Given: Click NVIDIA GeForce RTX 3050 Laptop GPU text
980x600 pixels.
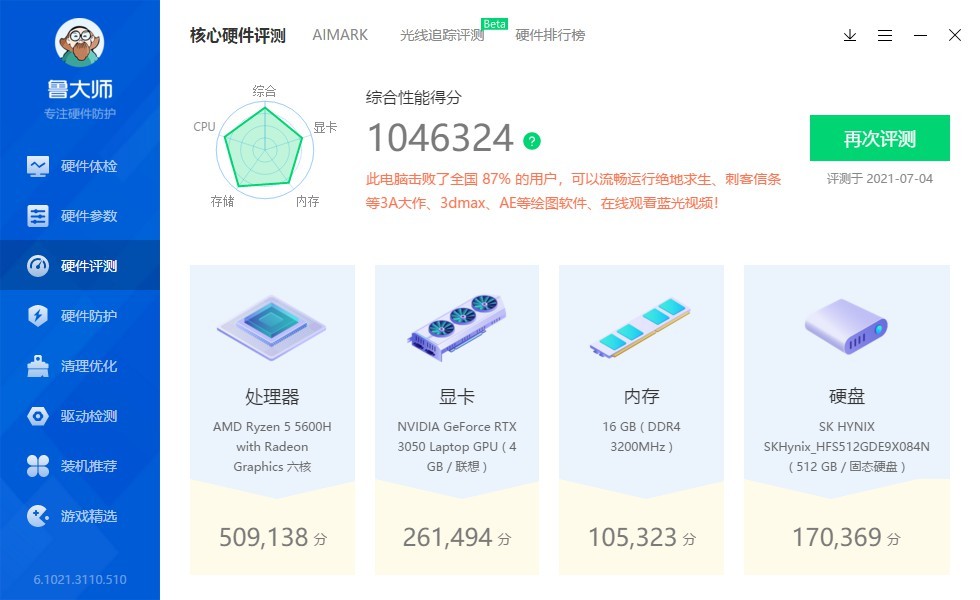Looking at the screenshot, I should [x=457, y=446].
